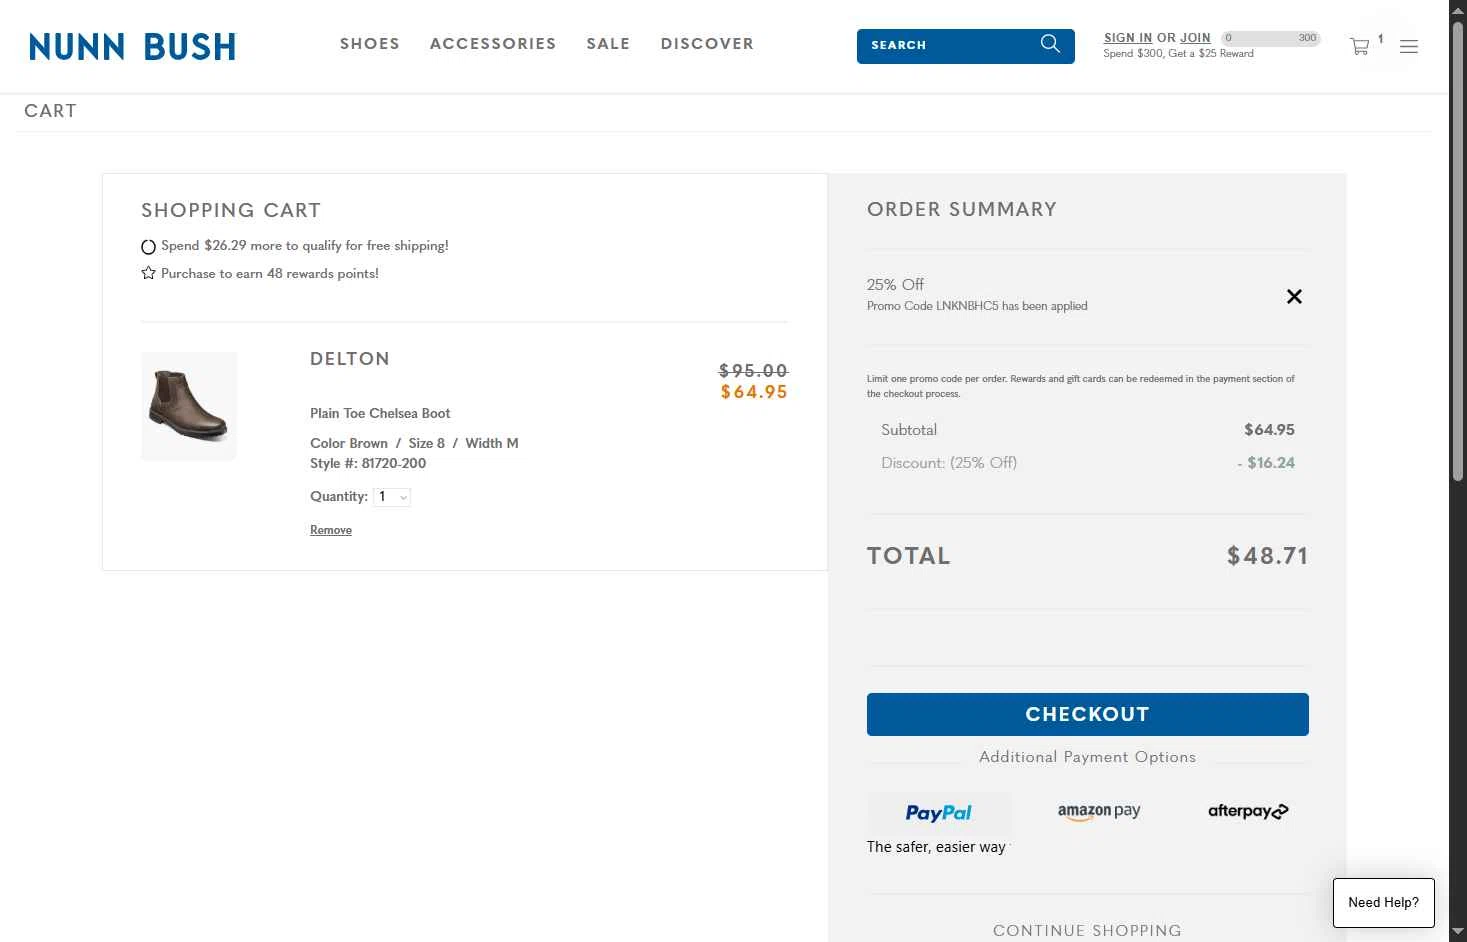Open the shopping cart icon
The image size is (1467, 942).
coord(1359,46)
